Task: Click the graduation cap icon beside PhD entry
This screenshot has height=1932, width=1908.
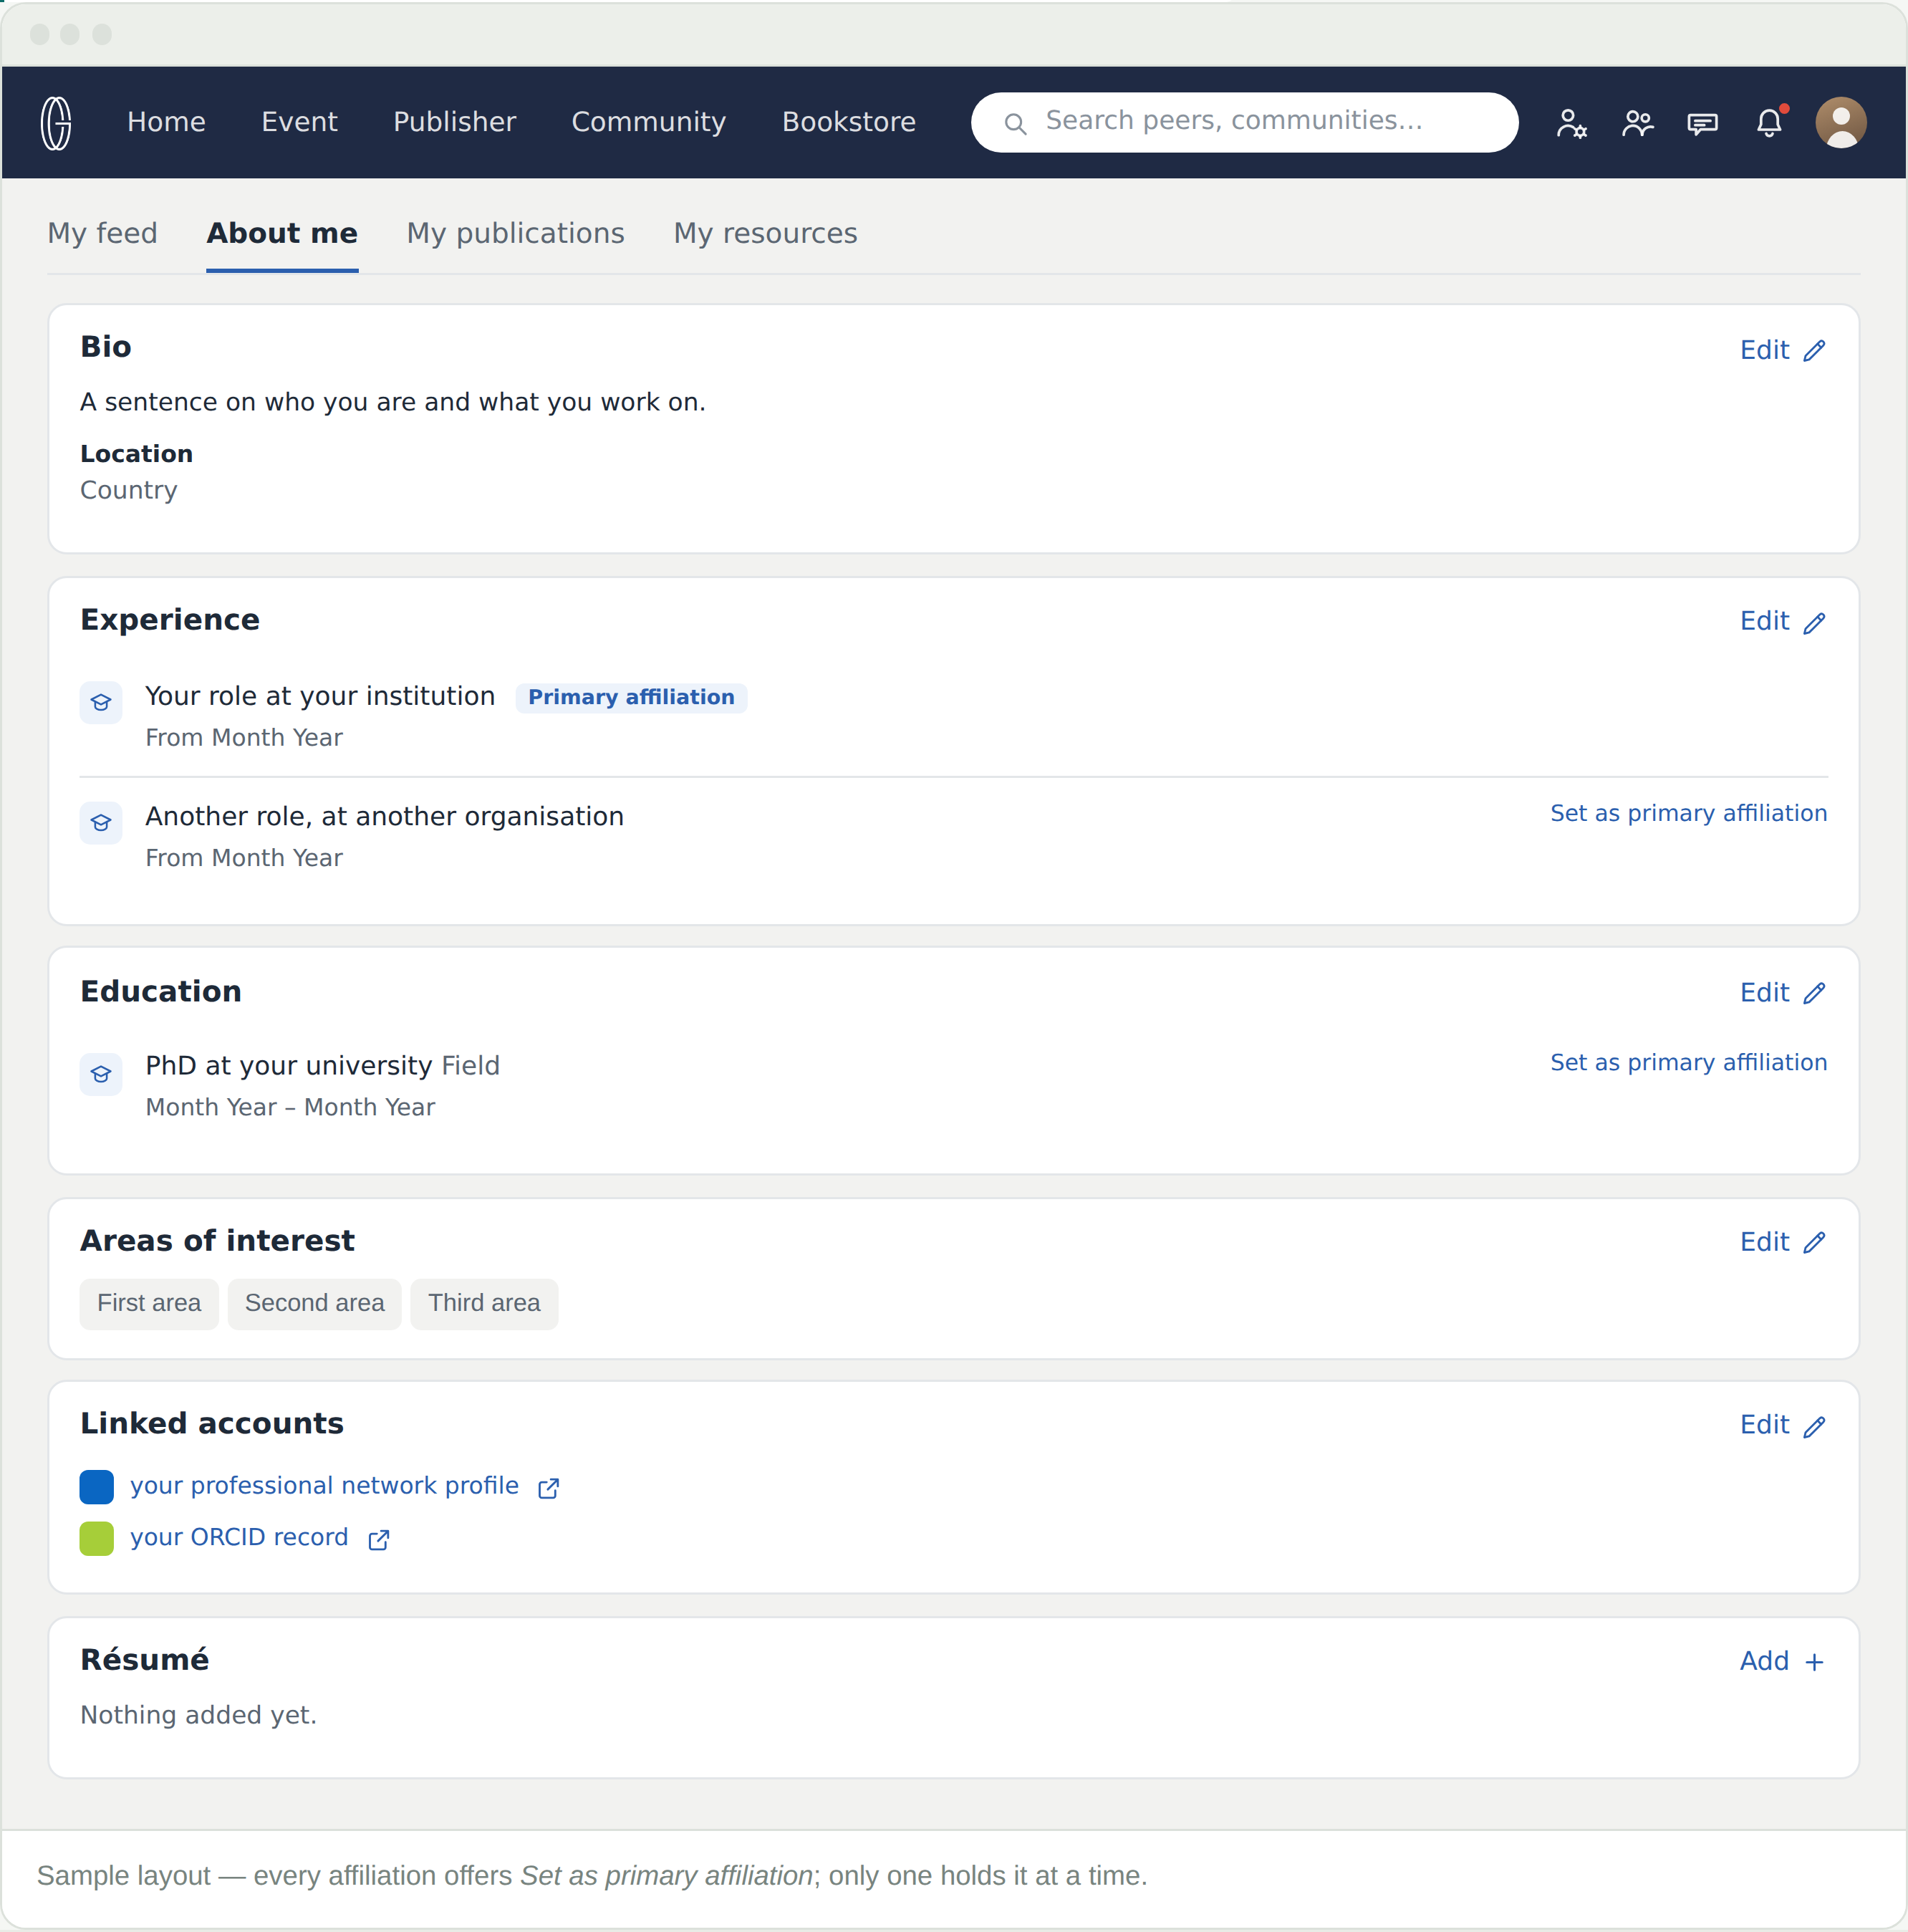Action: [x=101, y=1074]
